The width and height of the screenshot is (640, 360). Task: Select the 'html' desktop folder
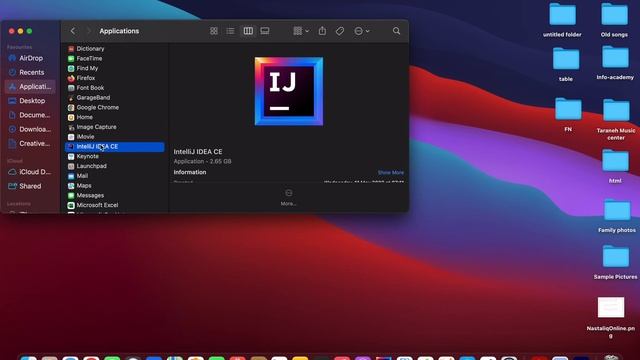point(615,167)
